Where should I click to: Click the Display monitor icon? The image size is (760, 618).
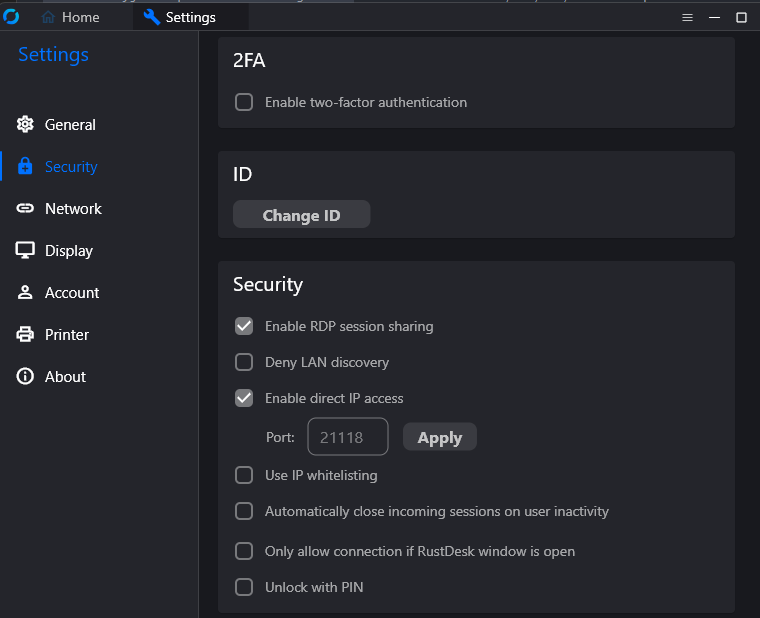25,251
